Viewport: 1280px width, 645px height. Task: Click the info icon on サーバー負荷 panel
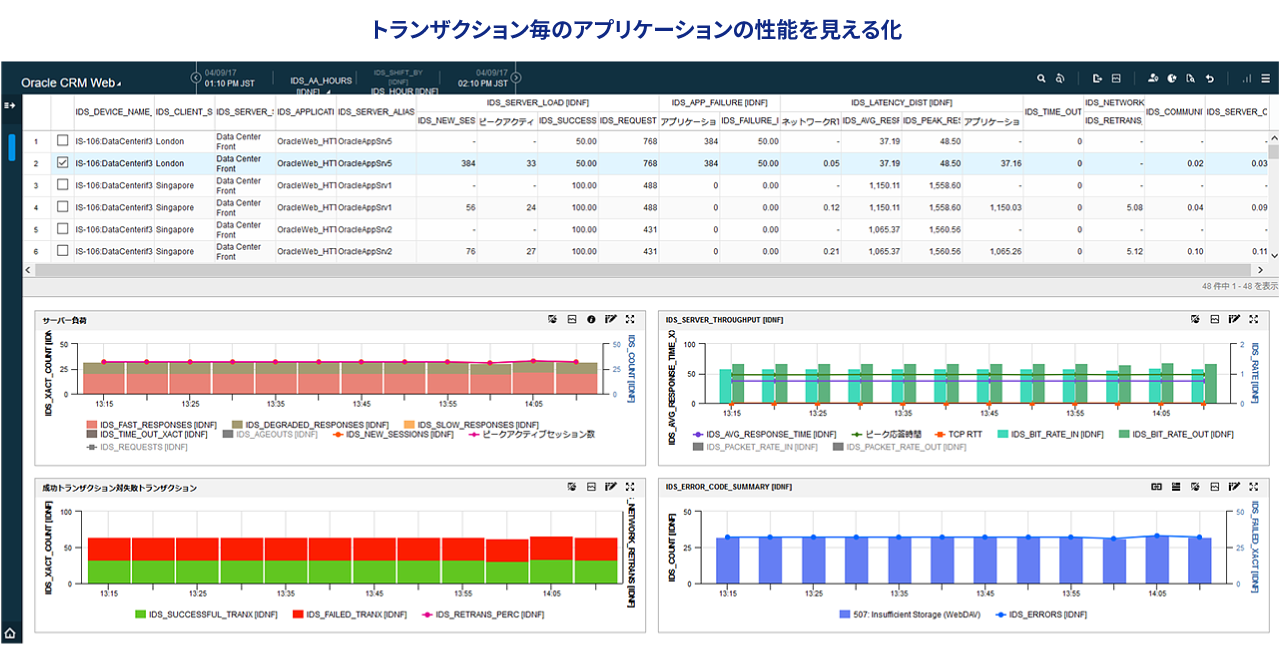591,320
